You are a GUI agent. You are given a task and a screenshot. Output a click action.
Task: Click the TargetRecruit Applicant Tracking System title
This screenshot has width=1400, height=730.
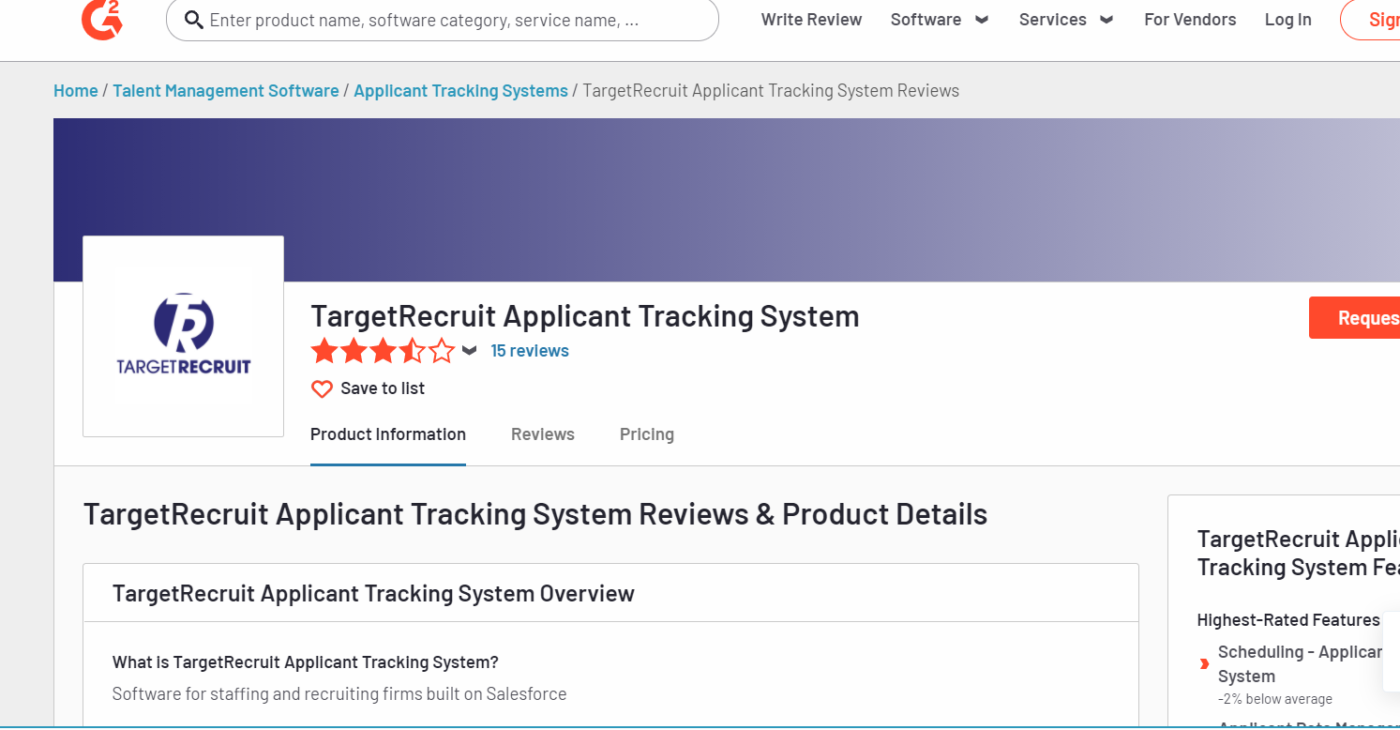(585, 317)
